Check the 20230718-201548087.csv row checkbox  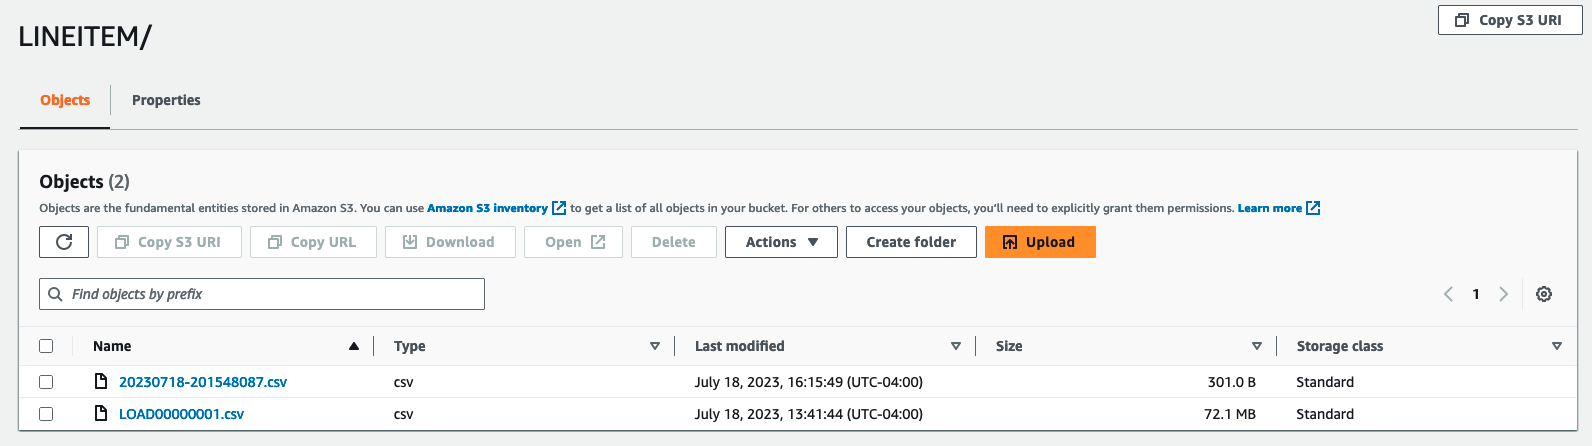46,382
